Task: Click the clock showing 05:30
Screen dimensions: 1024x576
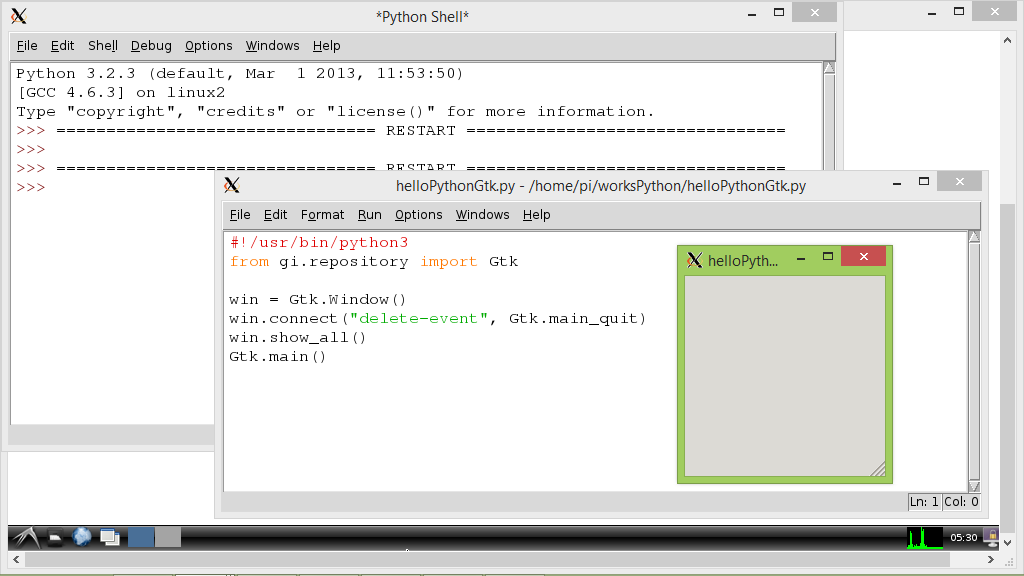Action: click(x=964, y=537)
